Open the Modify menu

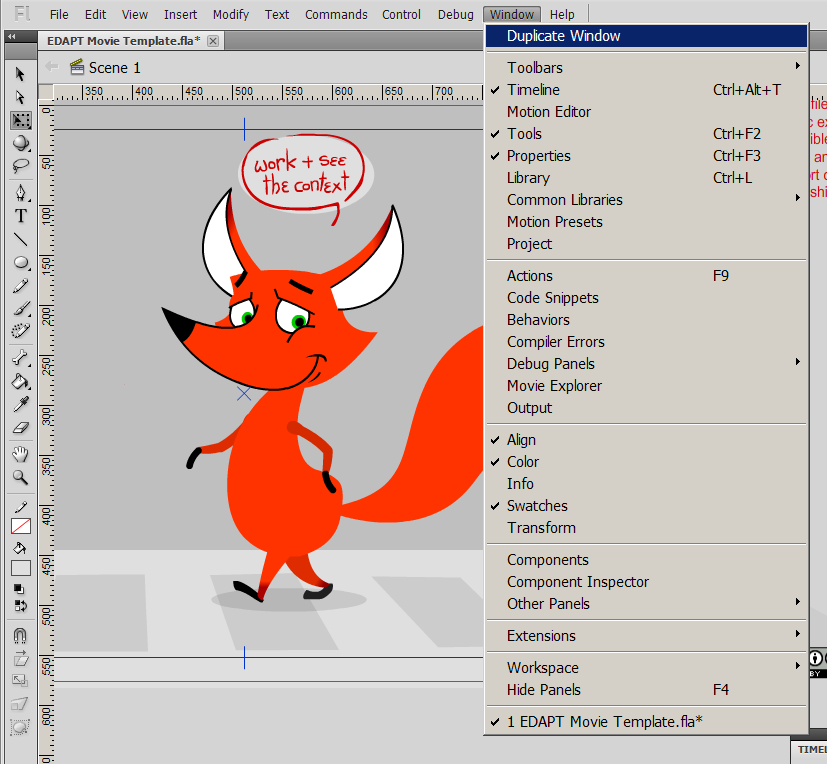tap(231, 14)
